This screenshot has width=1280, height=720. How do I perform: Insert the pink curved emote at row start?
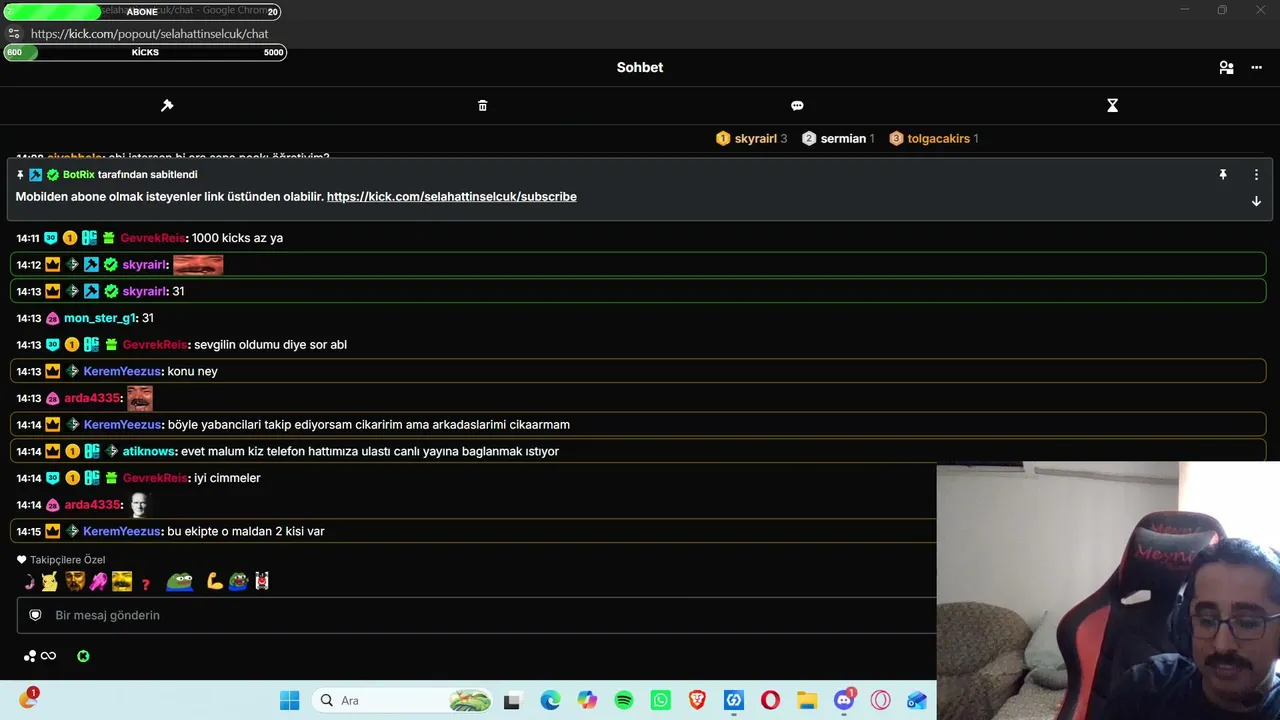29,581
